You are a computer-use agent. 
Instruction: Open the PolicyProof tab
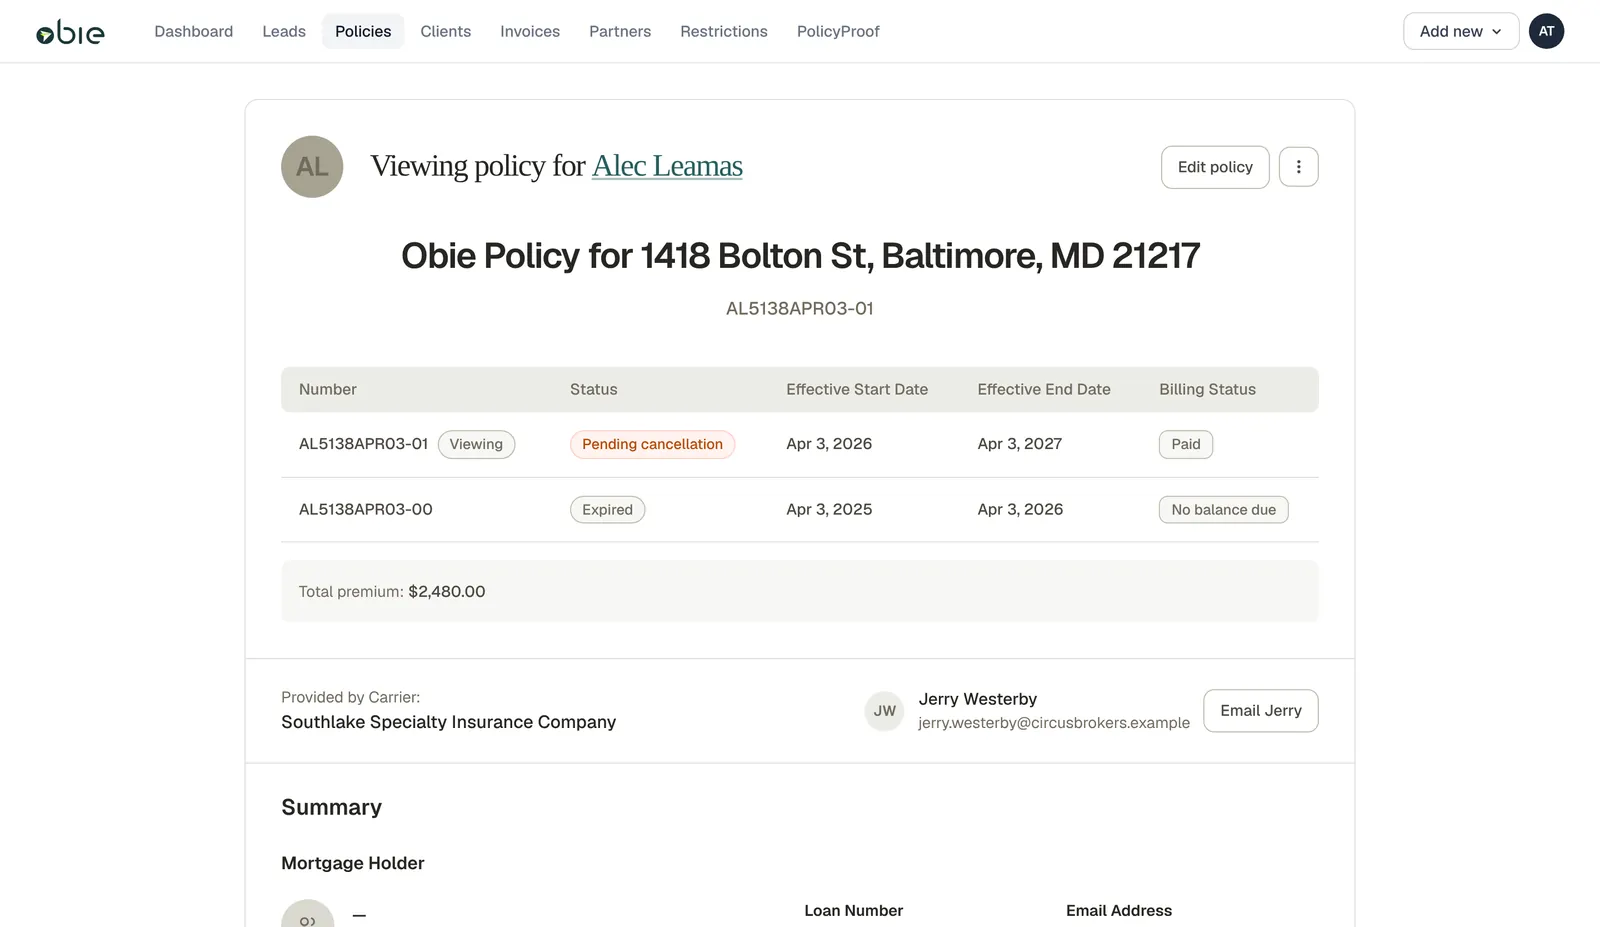pos(838,31)
